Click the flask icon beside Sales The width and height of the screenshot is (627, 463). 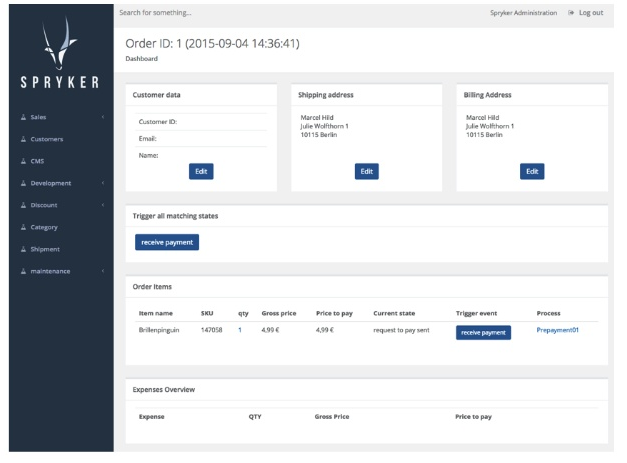pos(23,117)
